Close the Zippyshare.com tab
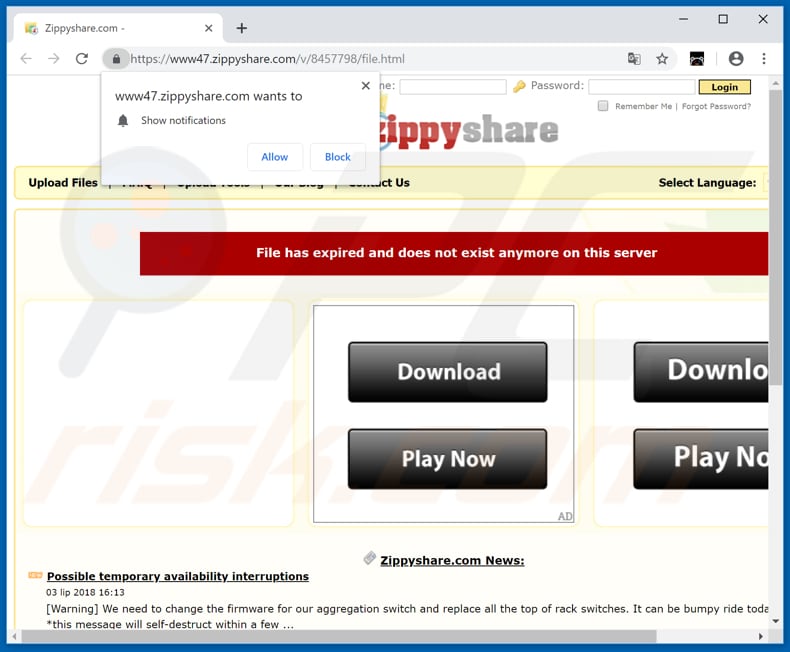 click(x=209, y=28)
